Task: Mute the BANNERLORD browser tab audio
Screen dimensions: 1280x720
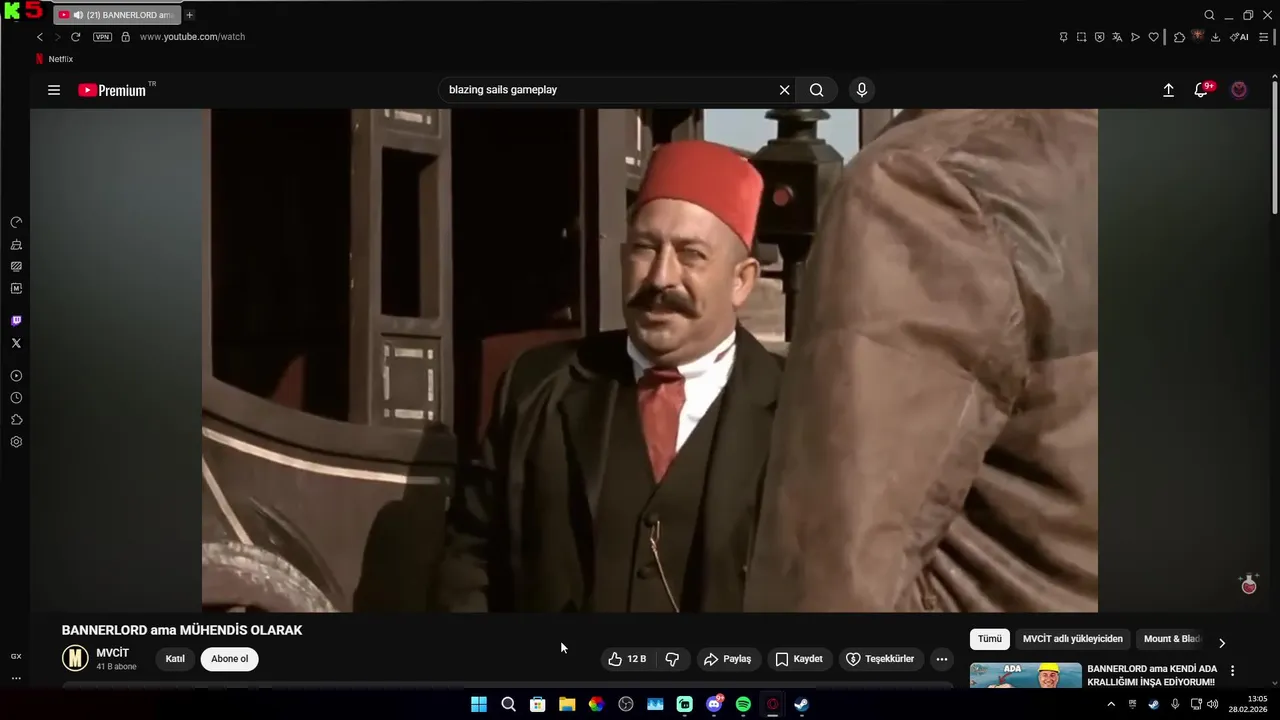Action: (78, 15)
